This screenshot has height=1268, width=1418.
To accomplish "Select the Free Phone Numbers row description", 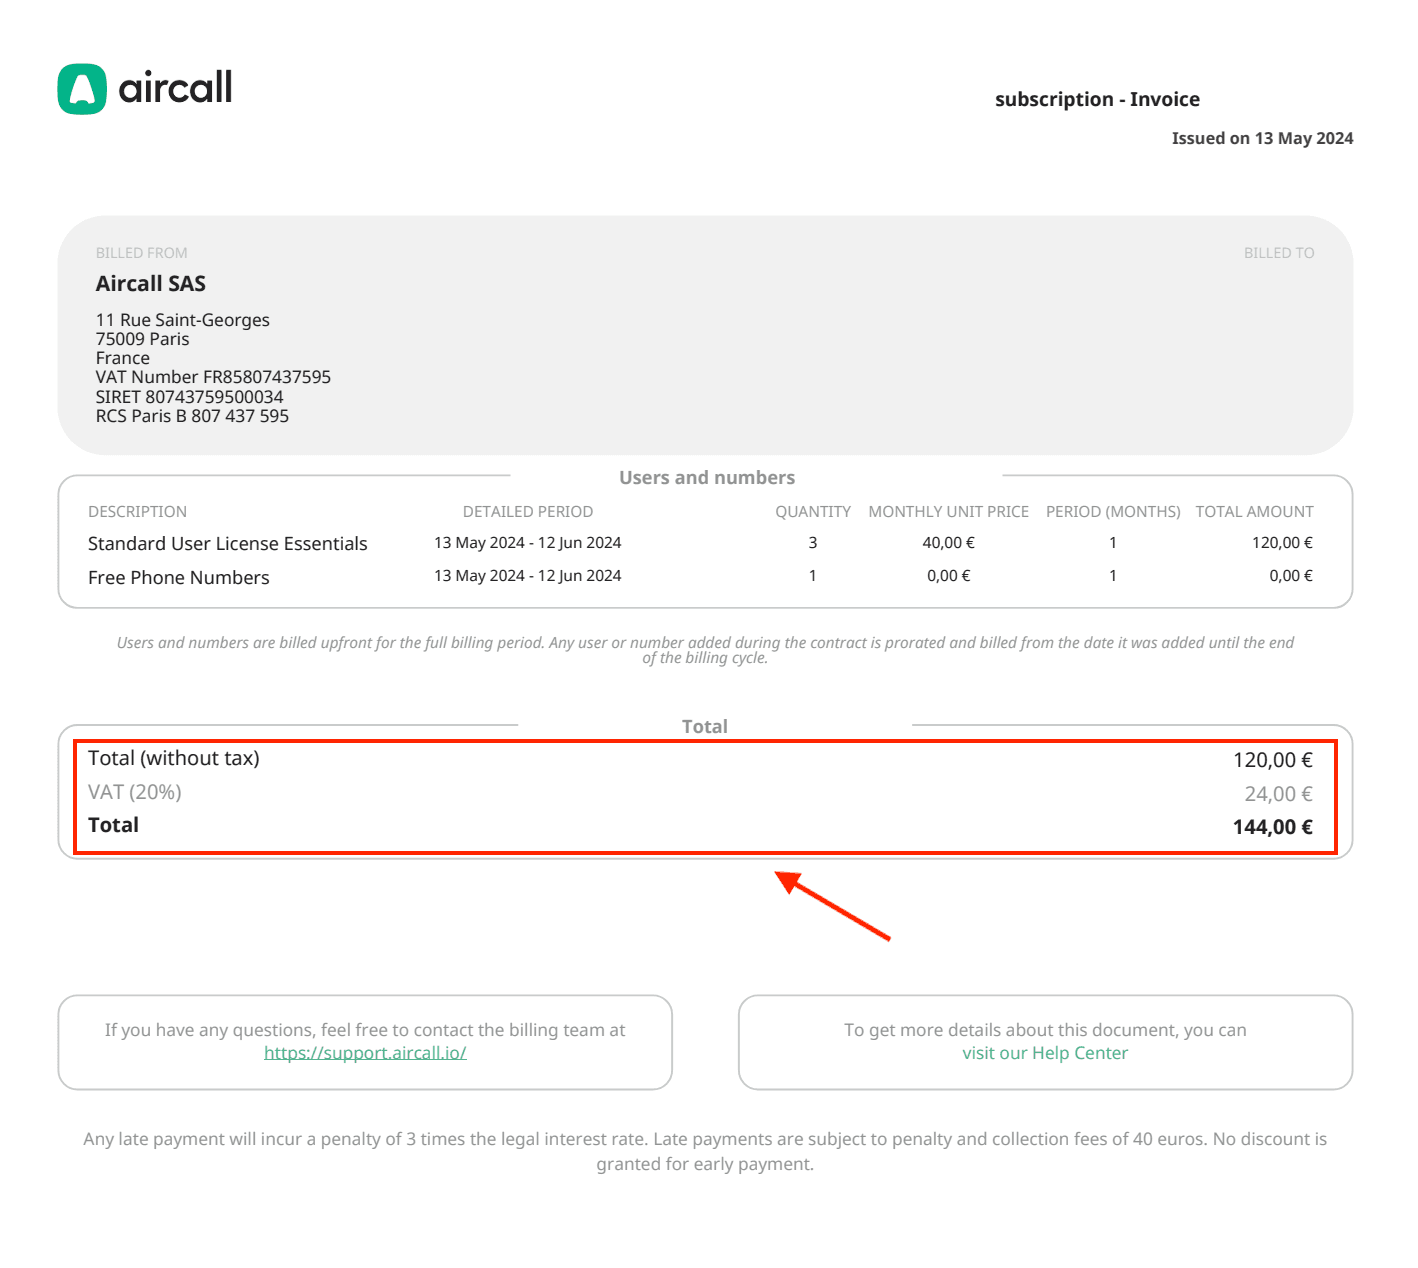I will click(179, 578).
